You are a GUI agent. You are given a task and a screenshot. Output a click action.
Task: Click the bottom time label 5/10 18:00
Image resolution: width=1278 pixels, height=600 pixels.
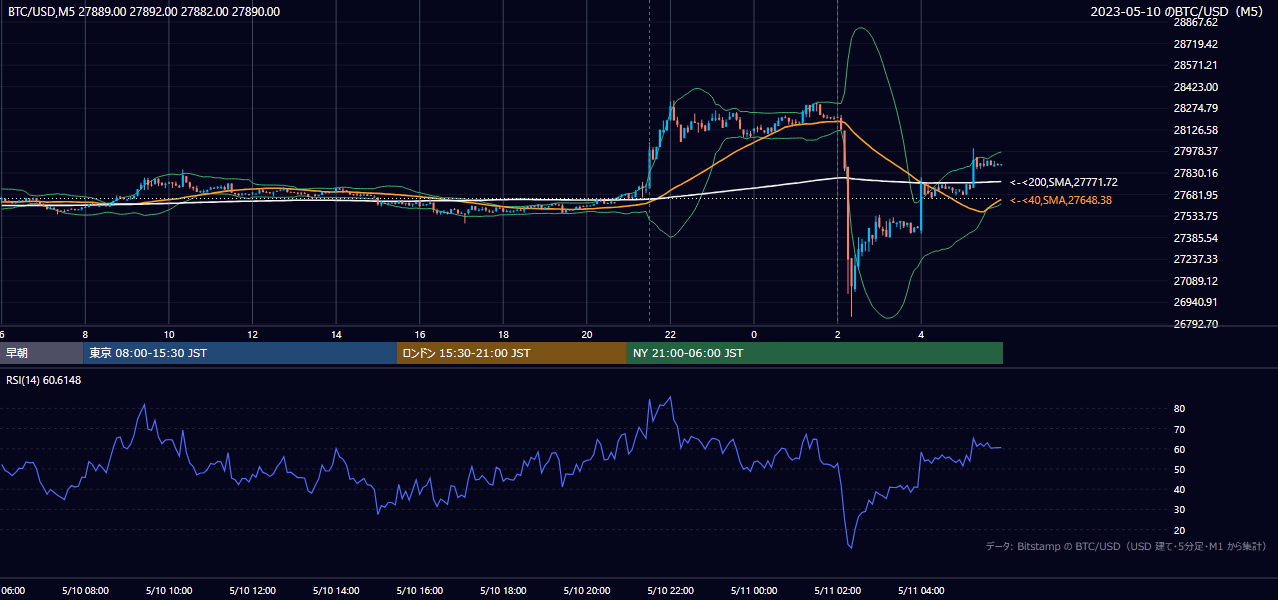pyautogui.click(x=502, y=591)
